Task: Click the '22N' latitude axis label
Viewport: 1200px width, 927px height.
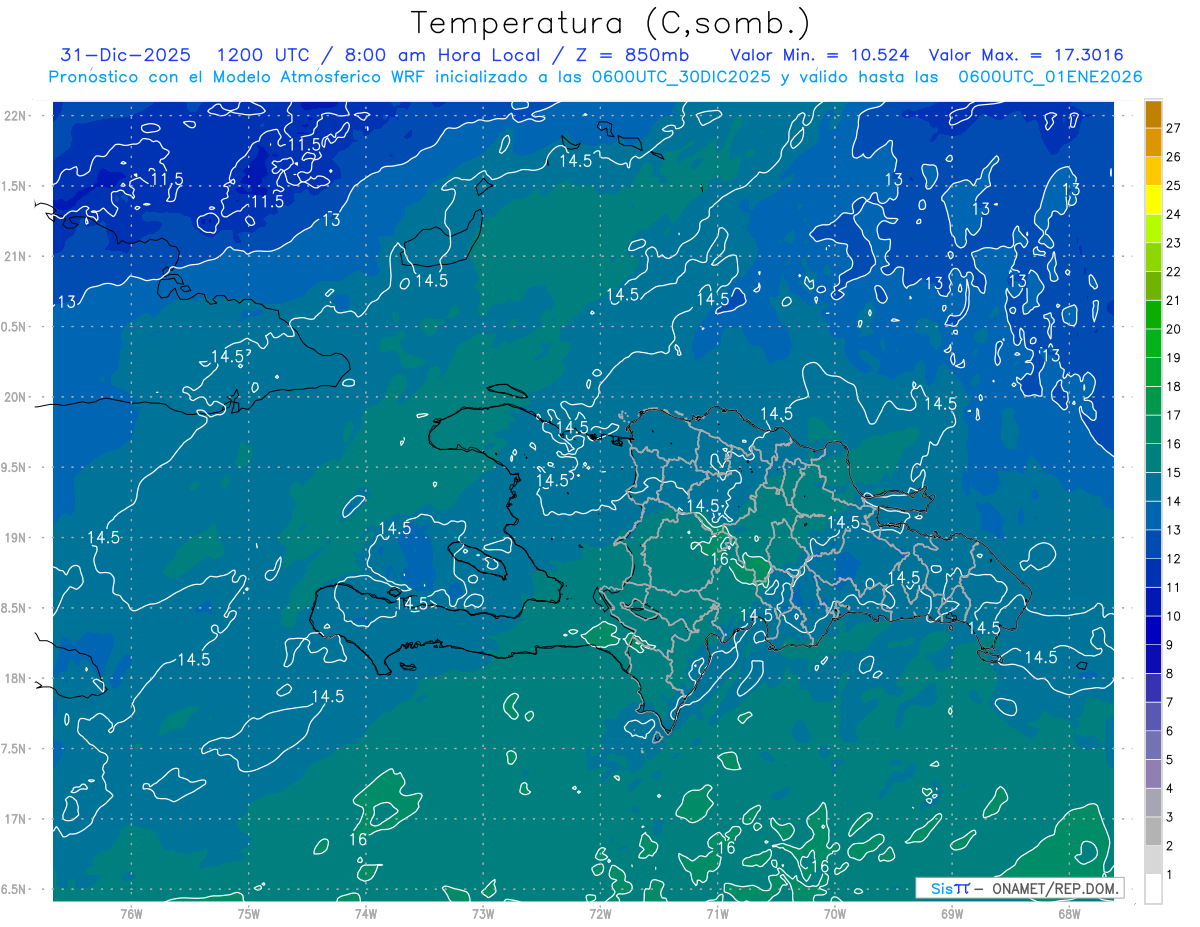Action: click(x=14, y=116)
